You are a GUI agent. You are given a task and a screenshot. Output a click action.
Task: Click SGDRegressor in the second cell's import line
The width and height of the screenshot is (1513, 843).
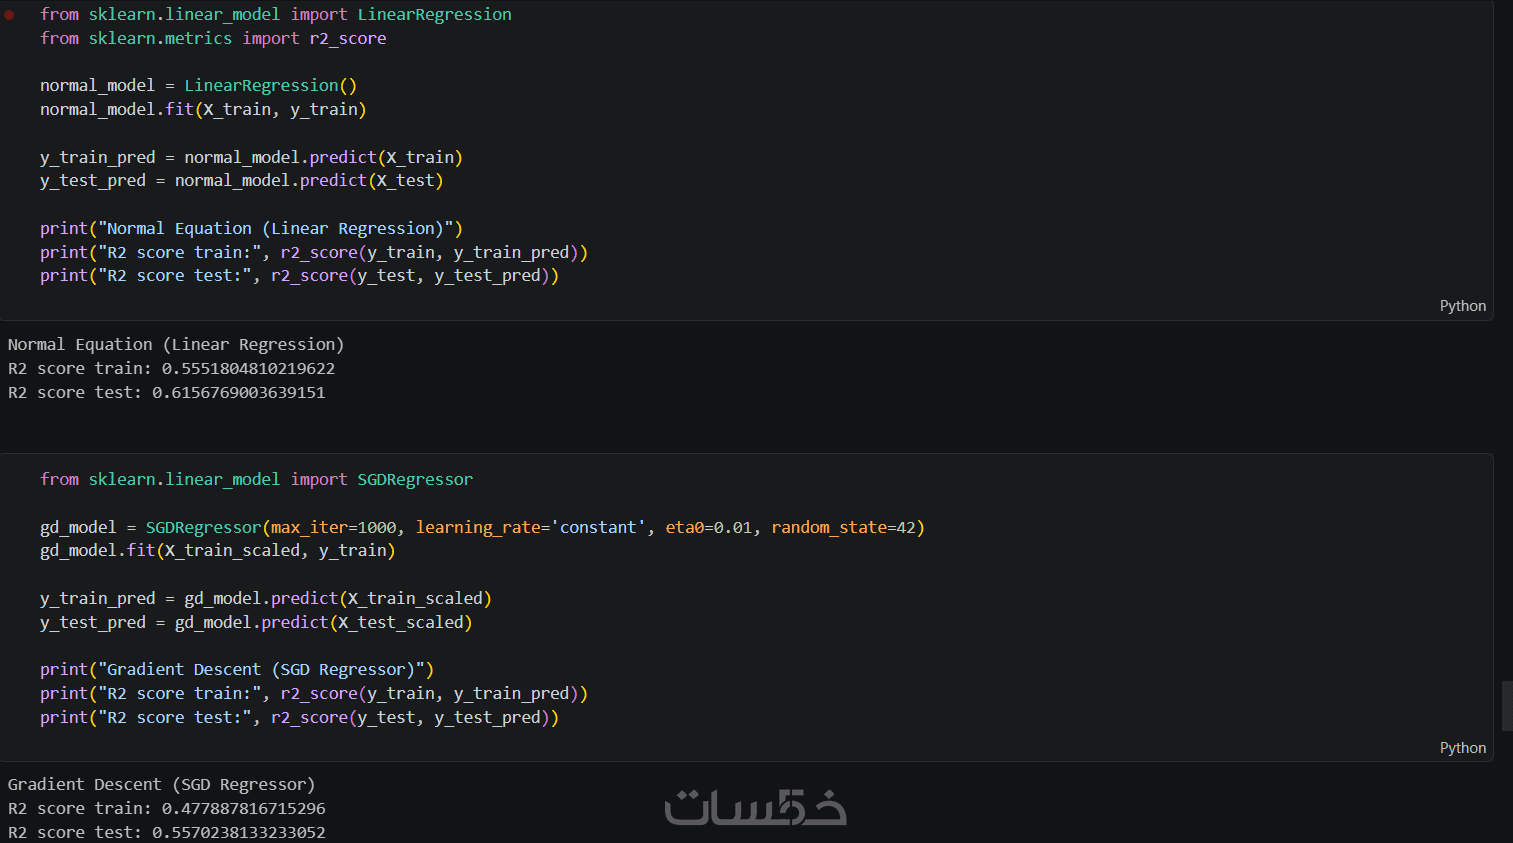[x=415, y=480]
